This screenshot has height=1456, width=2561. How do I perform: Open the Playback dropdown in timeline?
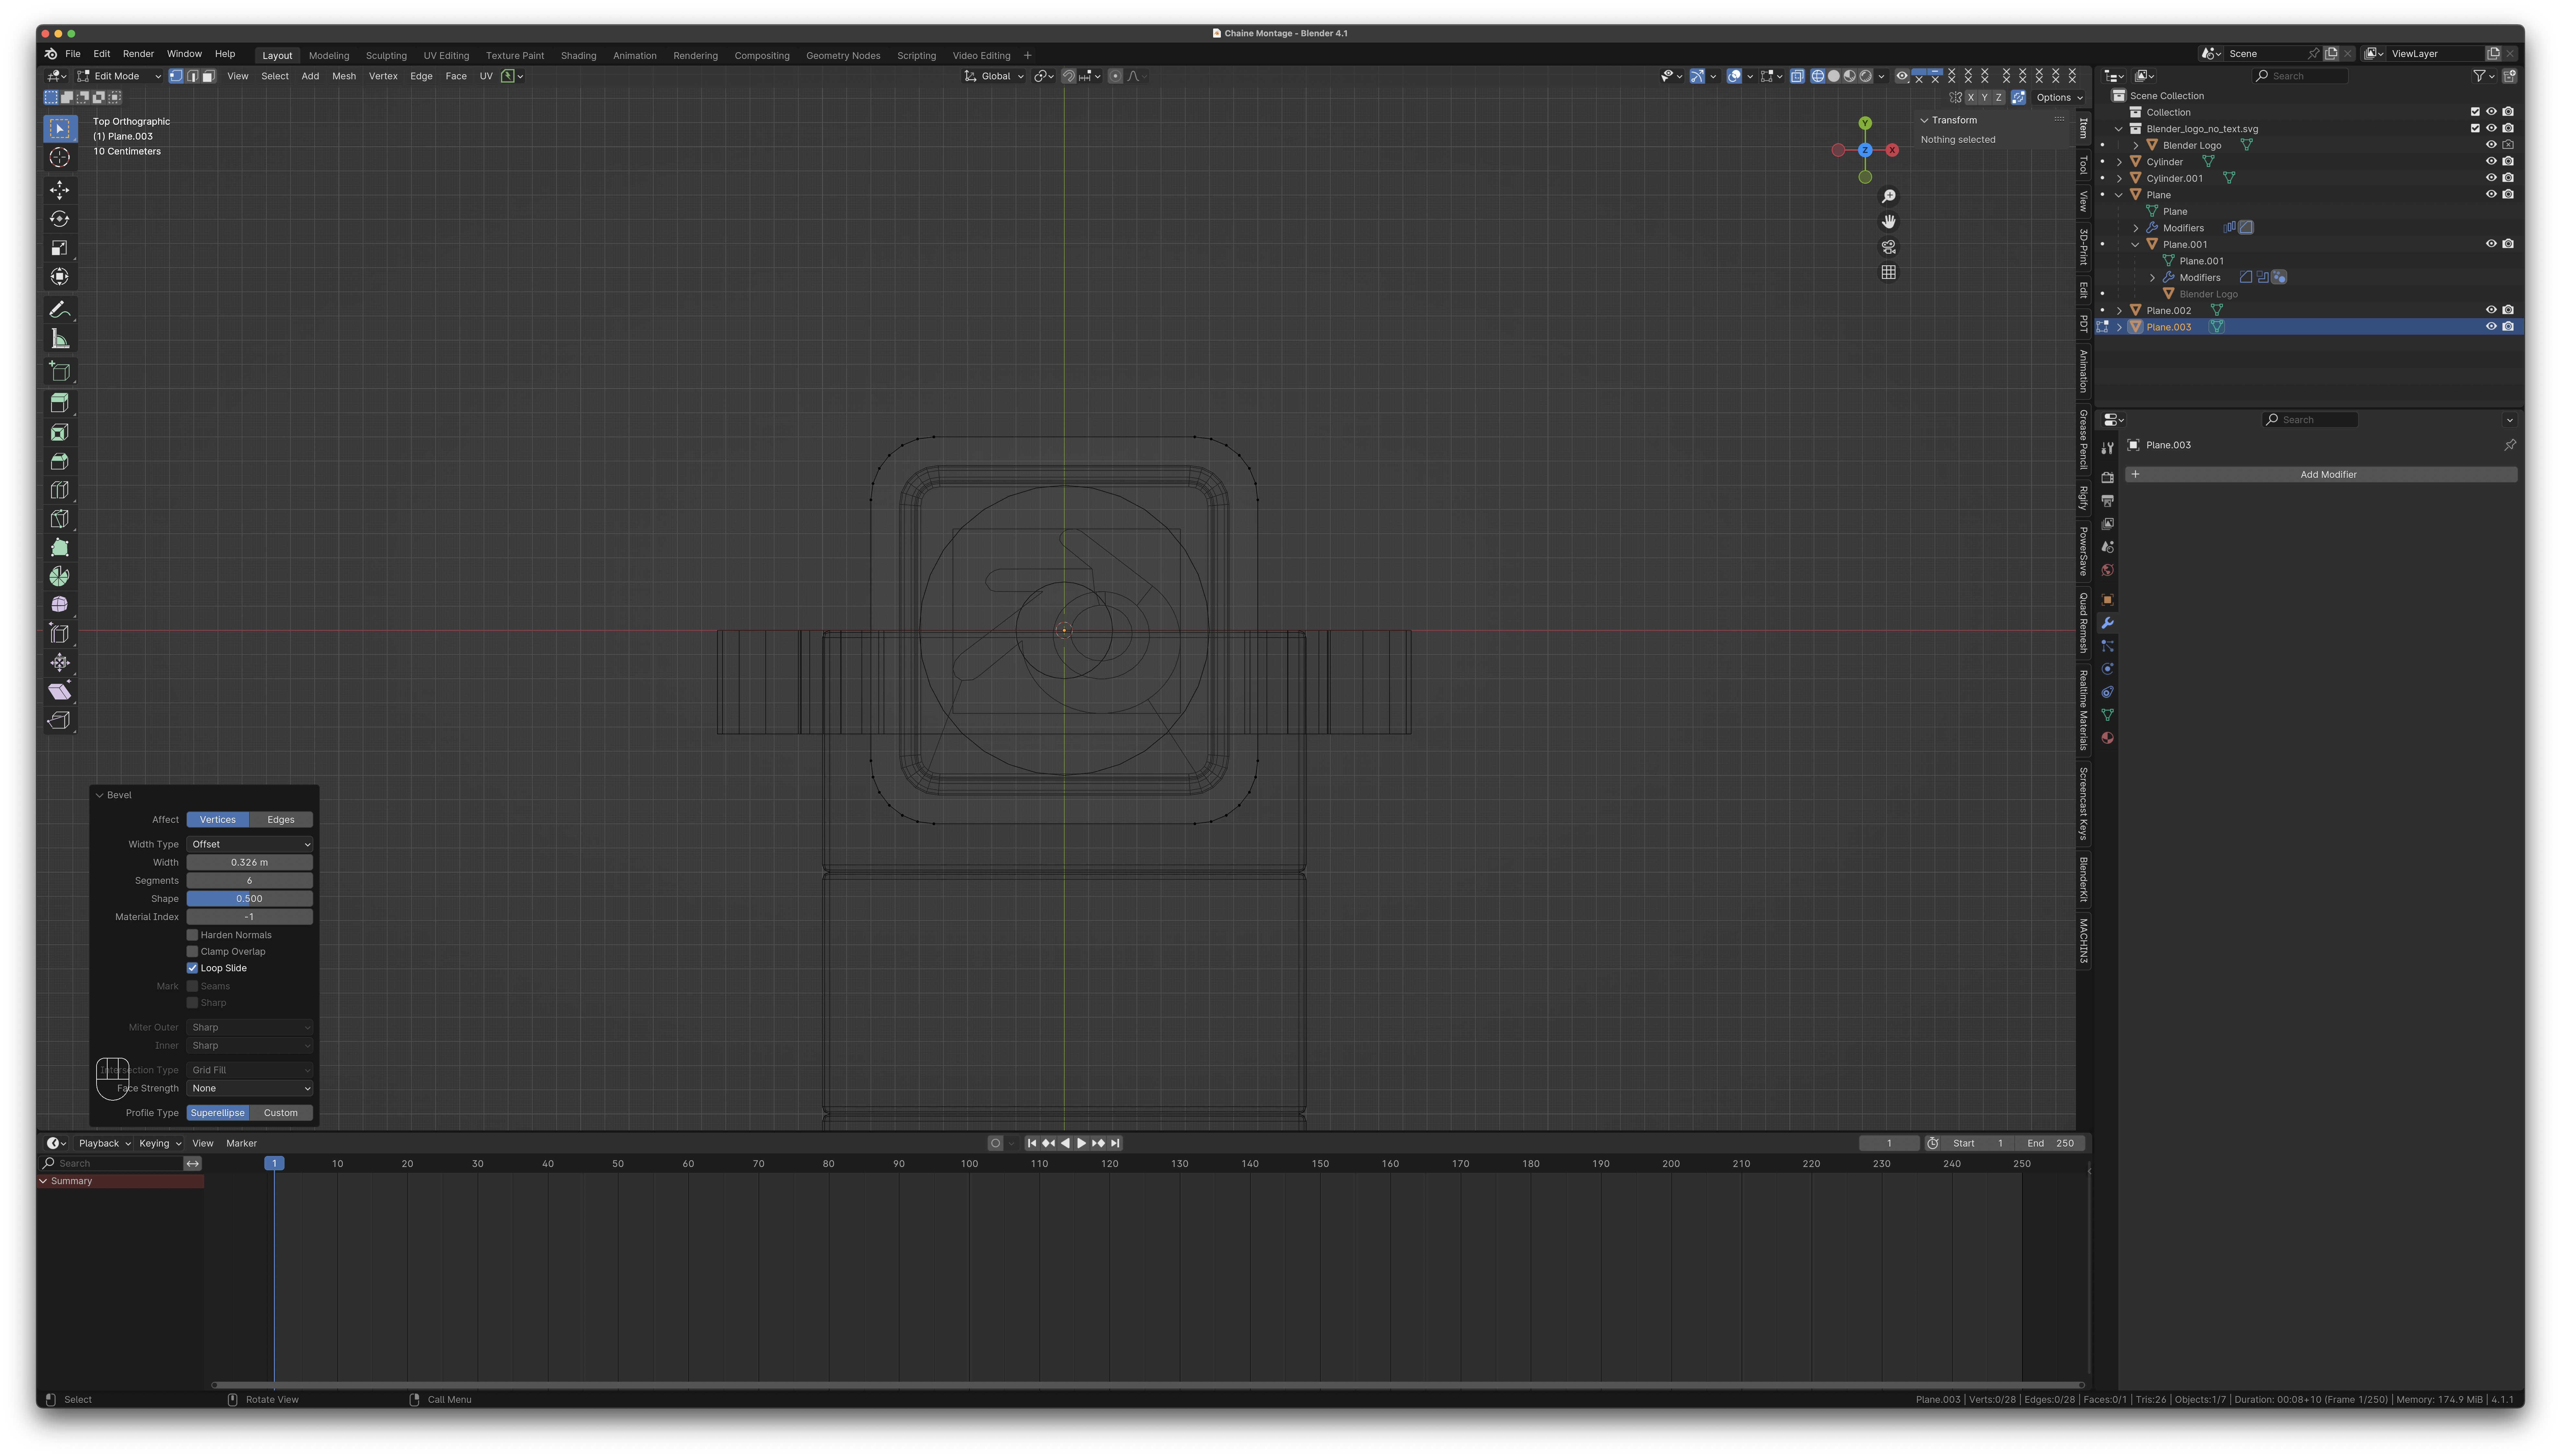[x=105, y=1143]
